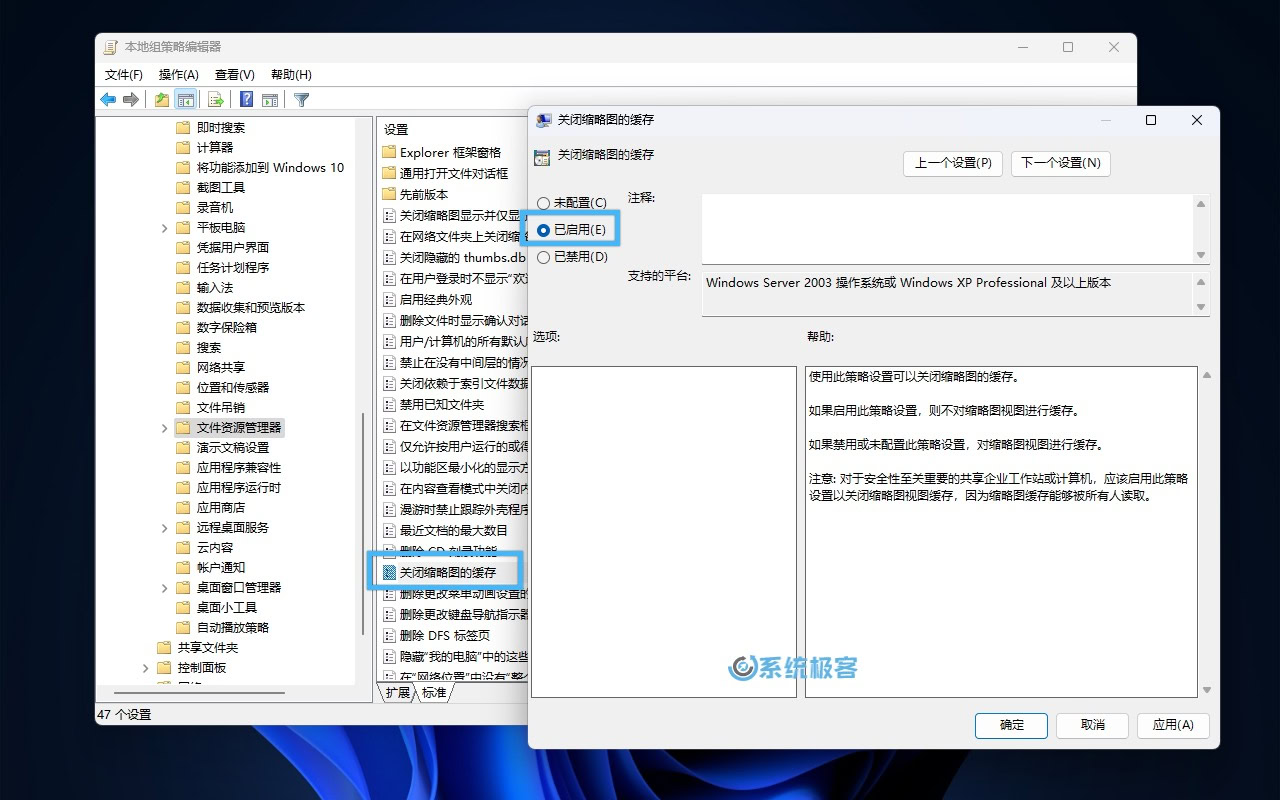Select 数据收集和预览版本 in the tree
1280x800 pixels.
(251, 307)
